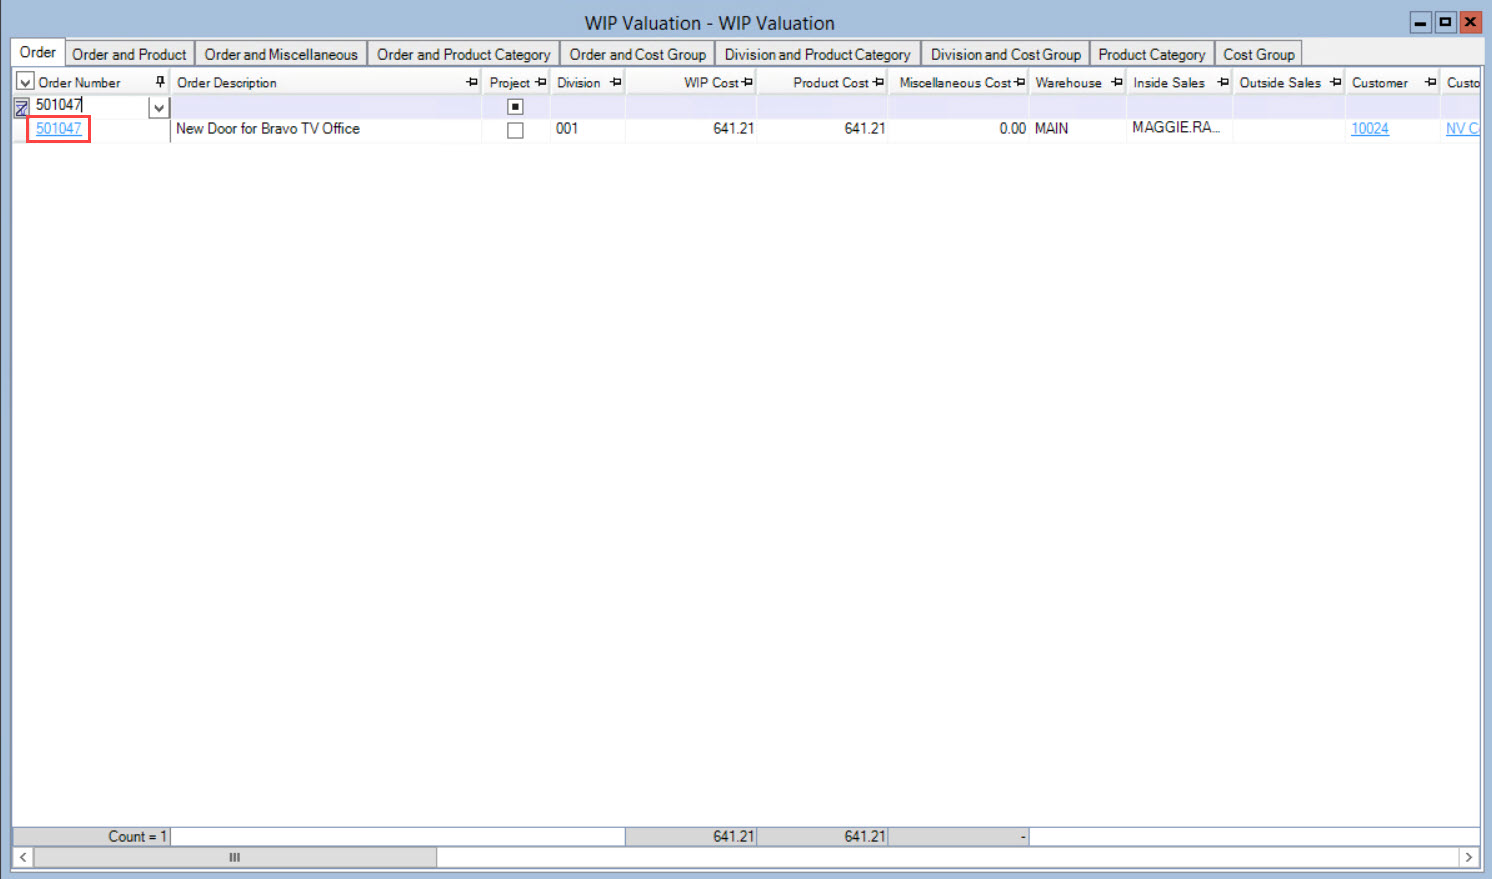
Task: Expand the order number filter dropdown
Action: click(158, 107)
